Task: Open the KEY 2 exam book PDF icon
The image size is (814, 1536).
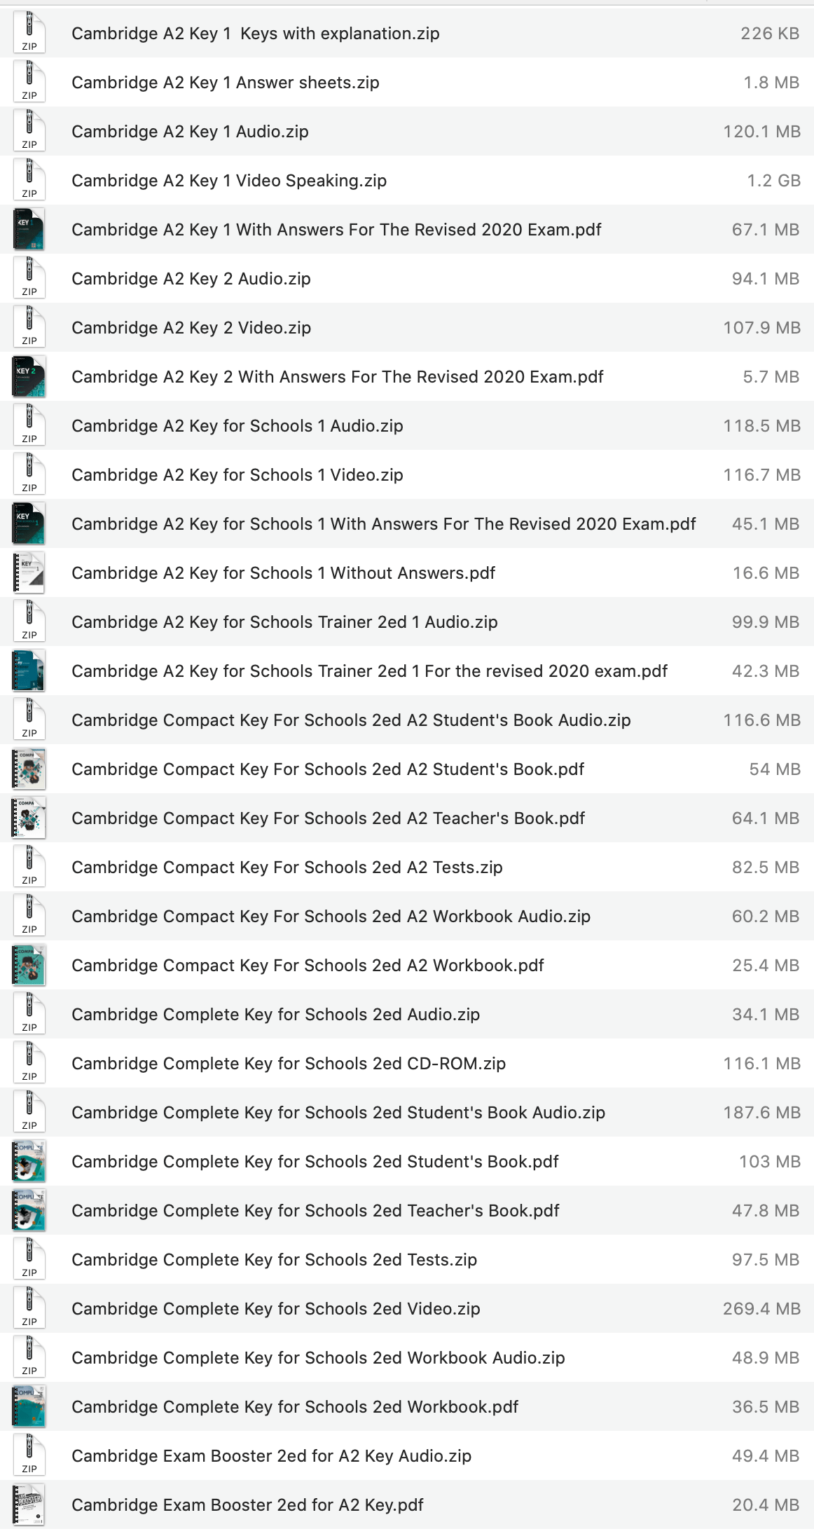Action: click(x=30, y=376)
